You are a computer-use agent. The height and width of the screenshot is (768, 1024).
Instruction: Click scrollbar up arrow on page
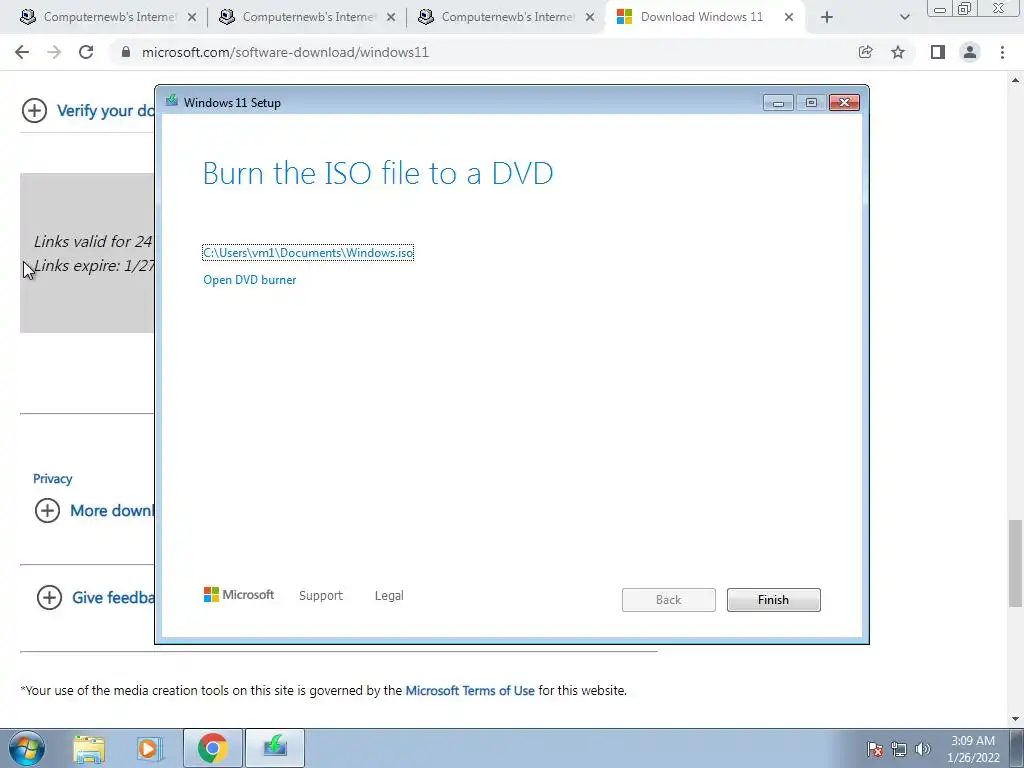point(1015,80)
